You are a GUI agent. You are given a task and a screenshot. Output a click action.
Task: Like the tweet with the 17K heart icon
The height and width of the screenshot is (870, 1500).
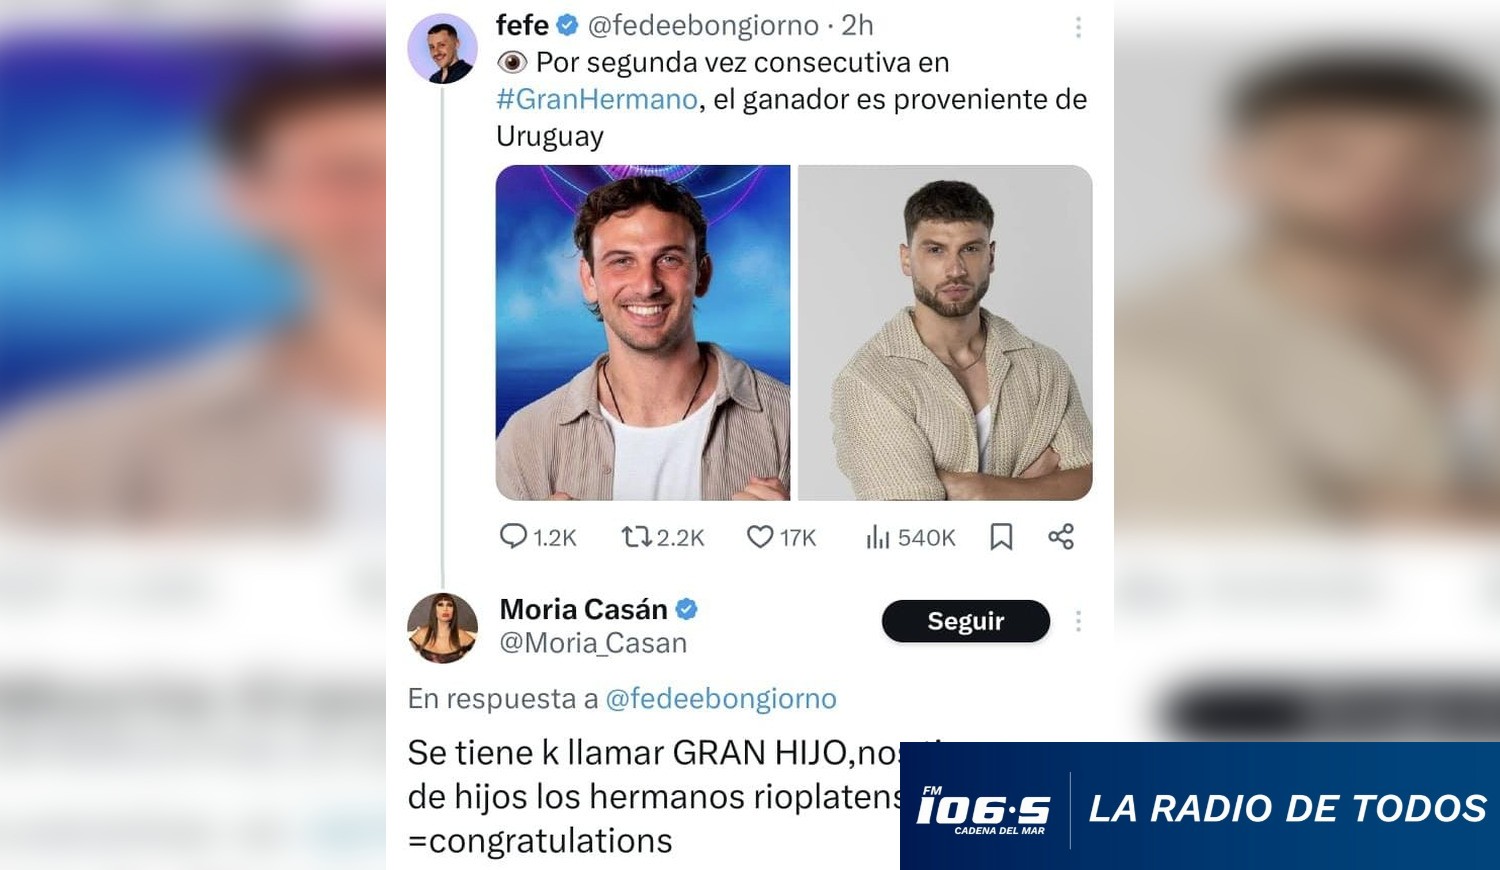(x=760, y=537)
